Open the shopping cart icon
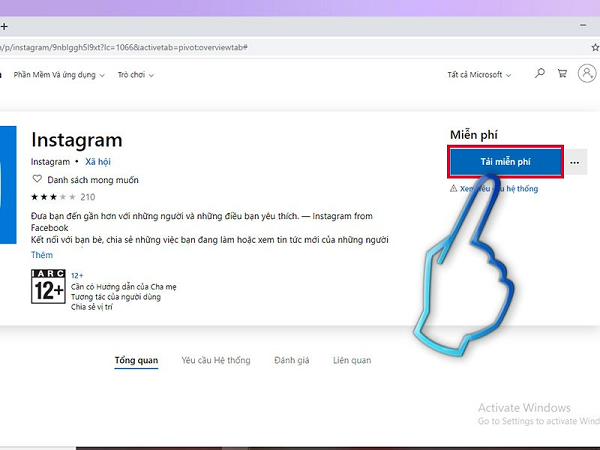 point(562,73)
